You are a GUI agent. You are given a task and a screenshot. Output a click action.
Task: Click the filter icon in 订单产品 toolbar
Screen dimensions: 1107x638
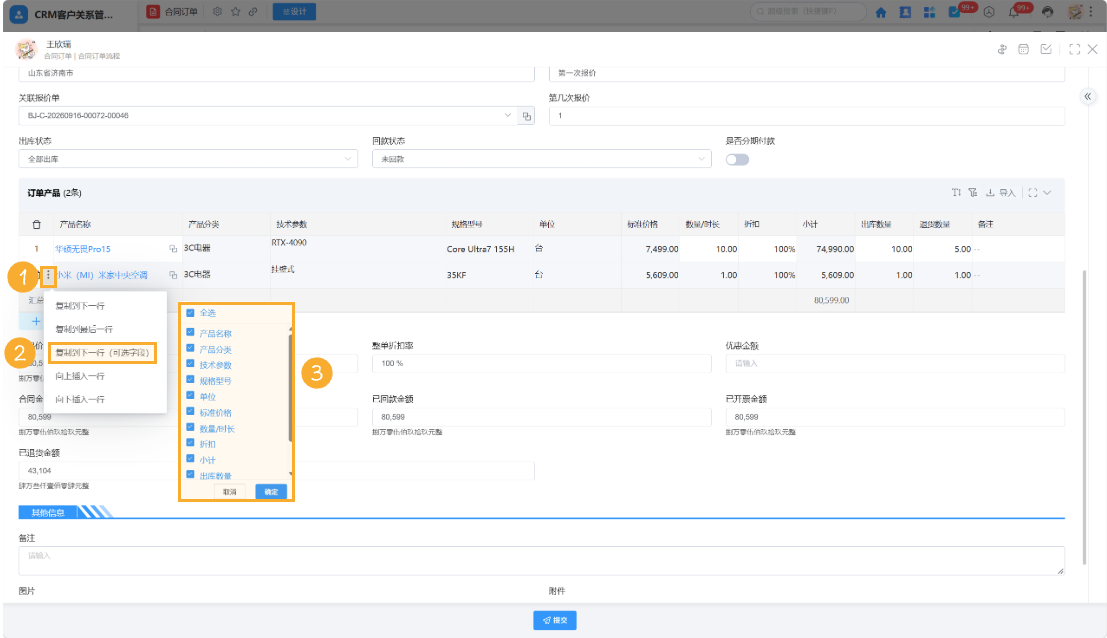click(x=973, y=193)
